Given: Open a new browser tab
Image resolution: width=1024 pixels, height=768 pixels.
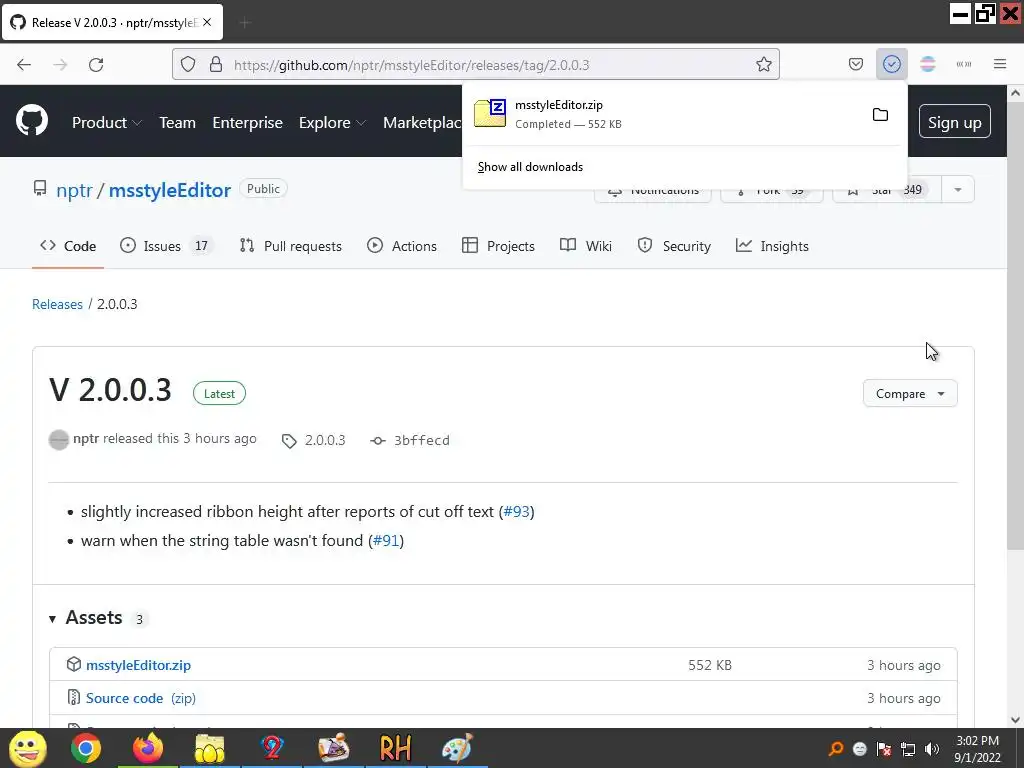Looking at the screenshot, I should click(x=245, y=23).
